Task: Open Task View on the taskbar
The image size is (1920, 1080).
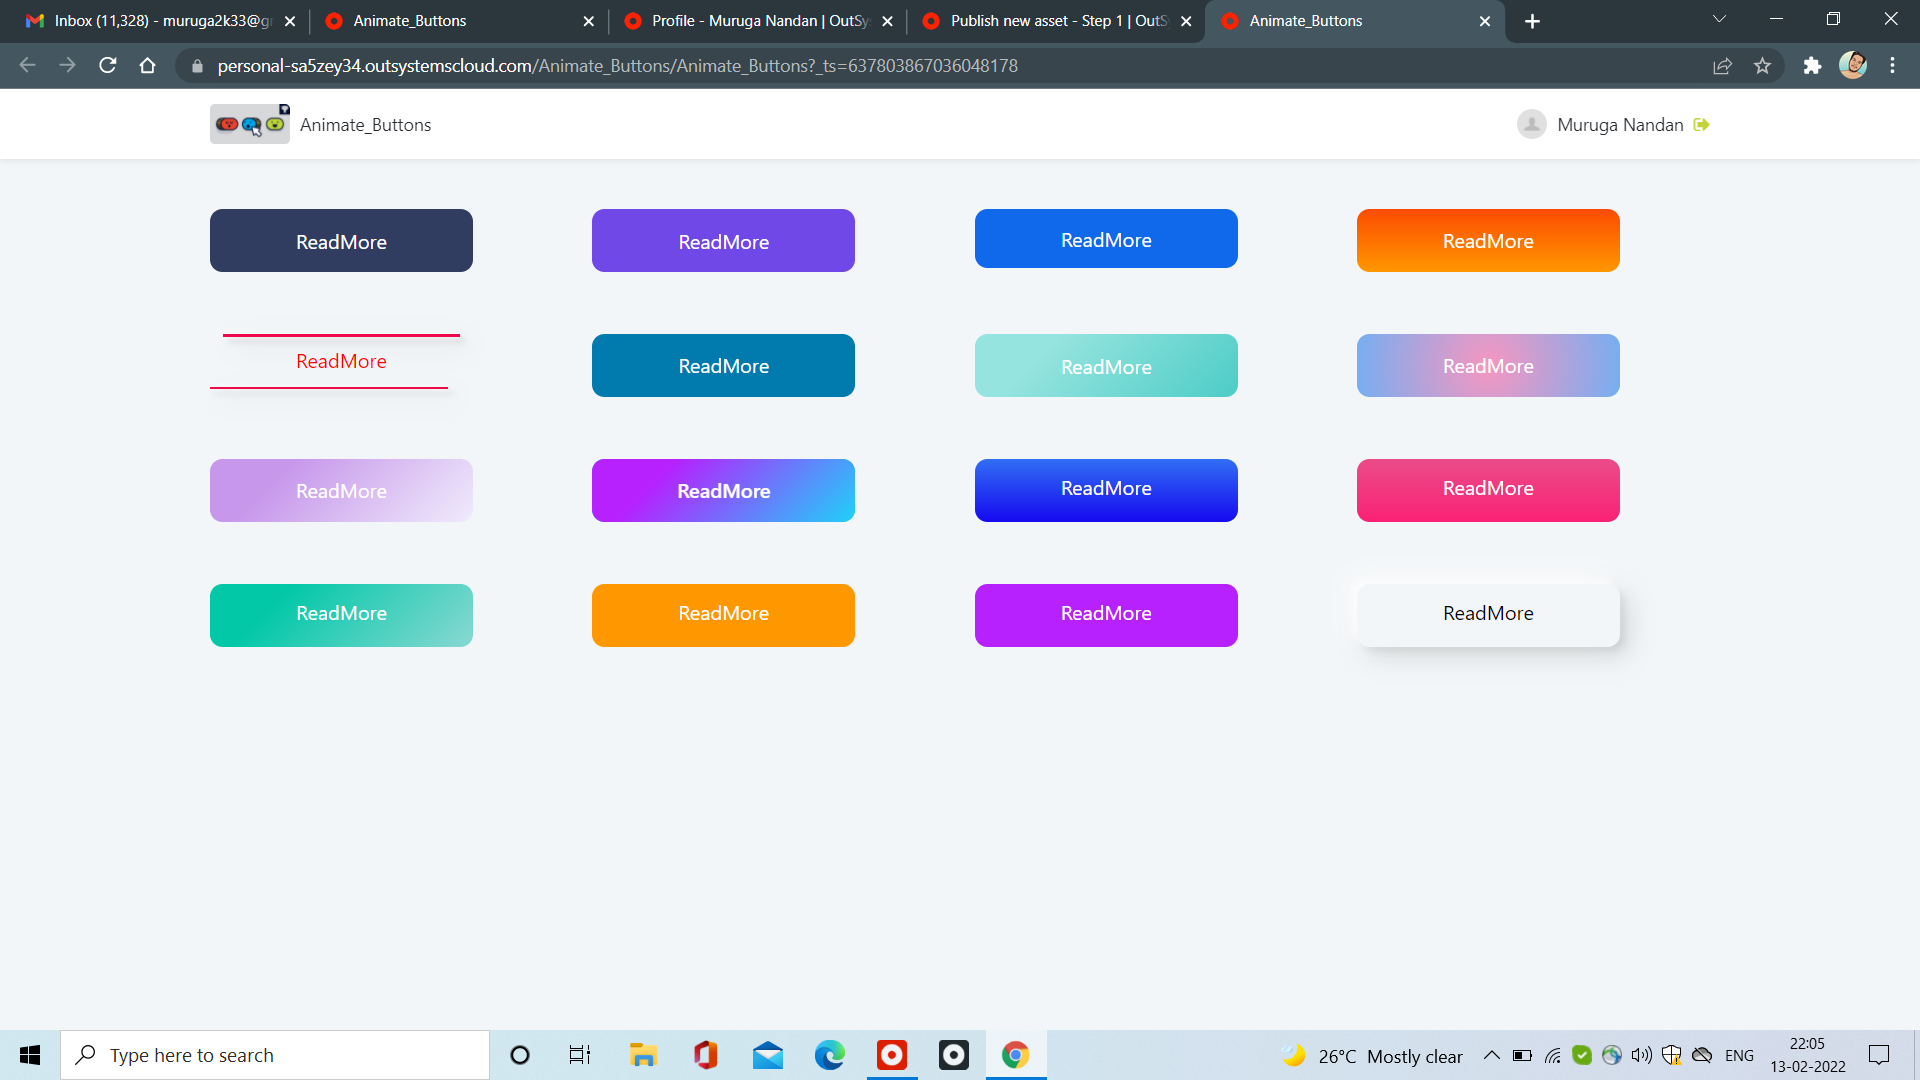Action: point(580,1055)
